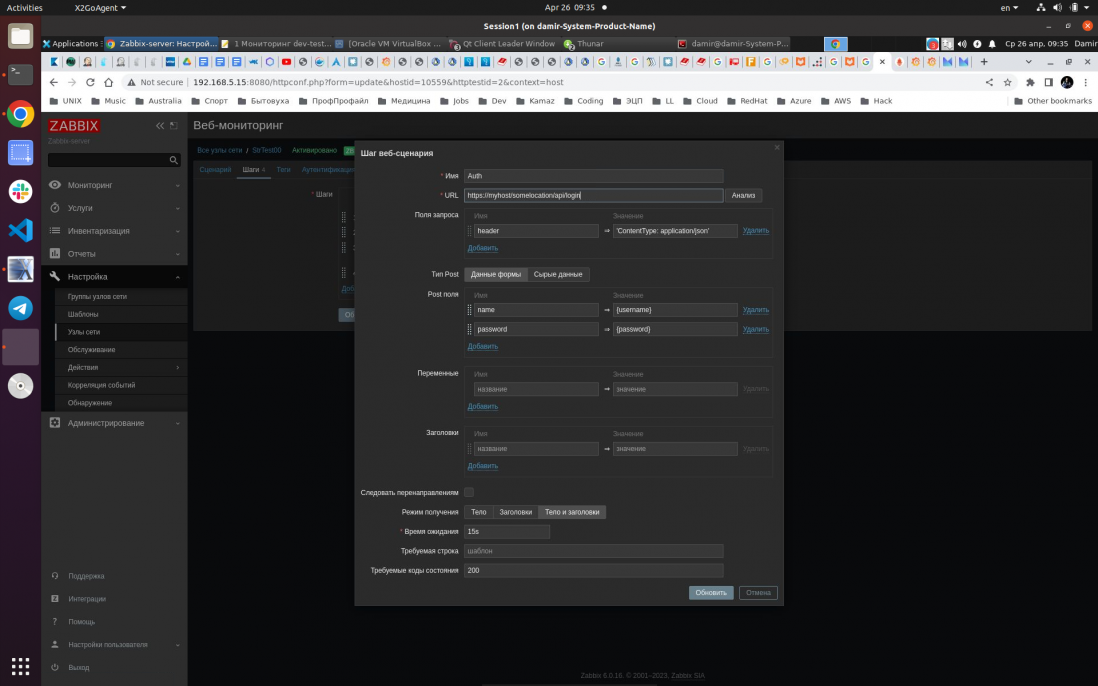Set retrieve mode to Заголовки
This screenshot has height=686, width=1098.
516,512
